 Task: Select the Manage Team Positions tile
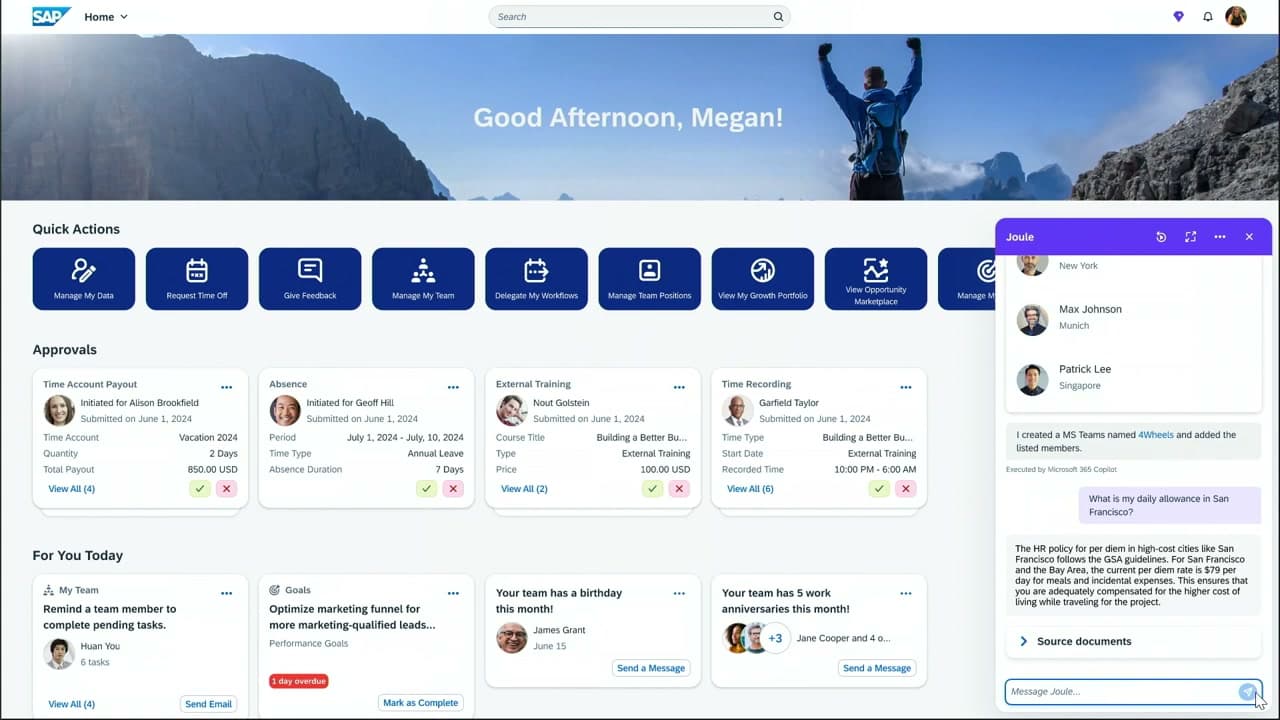[649, 279]
